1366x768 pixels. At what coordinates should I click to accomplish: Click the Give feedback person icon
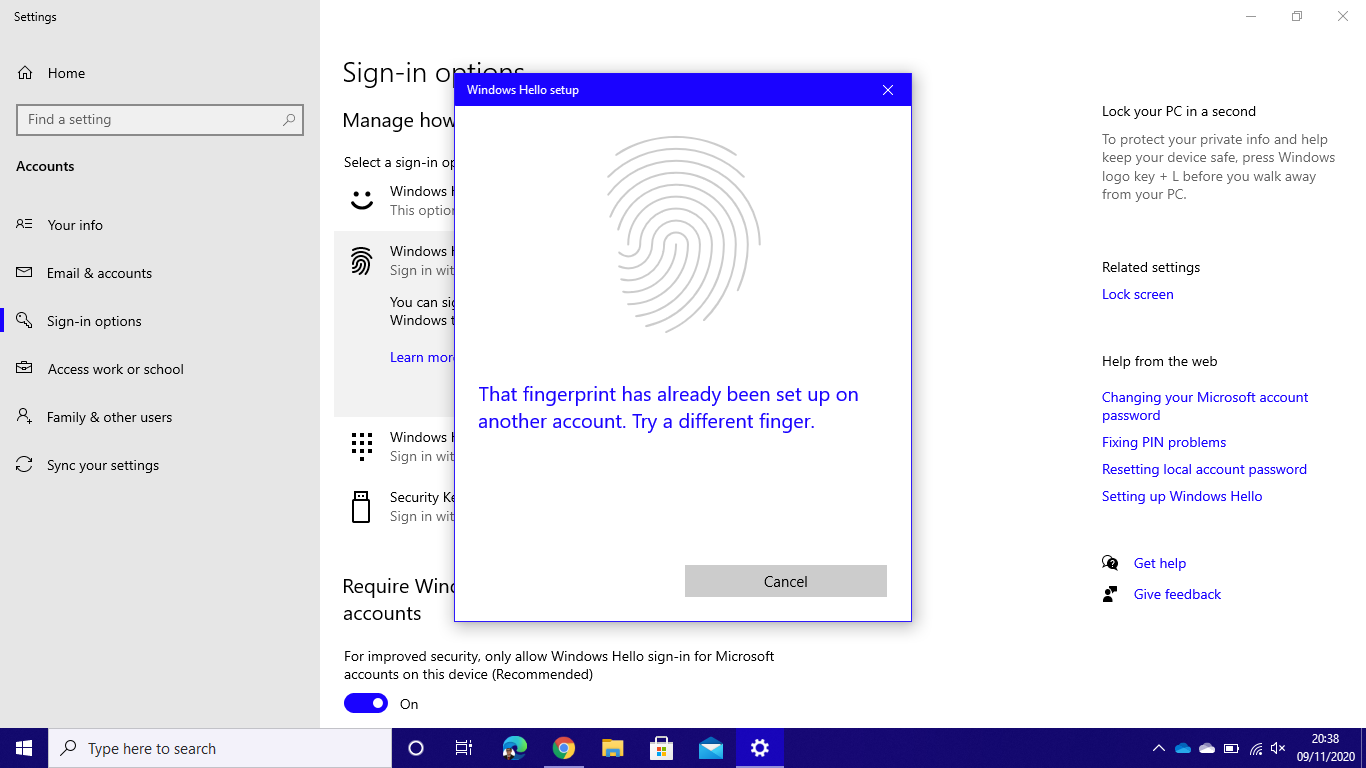point(1110,594)
